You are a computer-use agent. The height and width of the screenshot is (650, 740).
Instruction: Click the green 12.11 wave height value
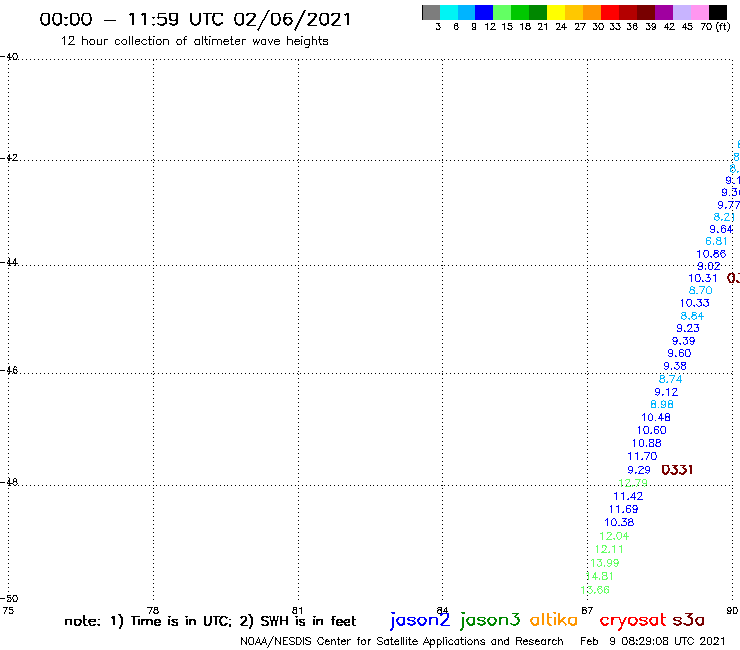coord(609,549)
